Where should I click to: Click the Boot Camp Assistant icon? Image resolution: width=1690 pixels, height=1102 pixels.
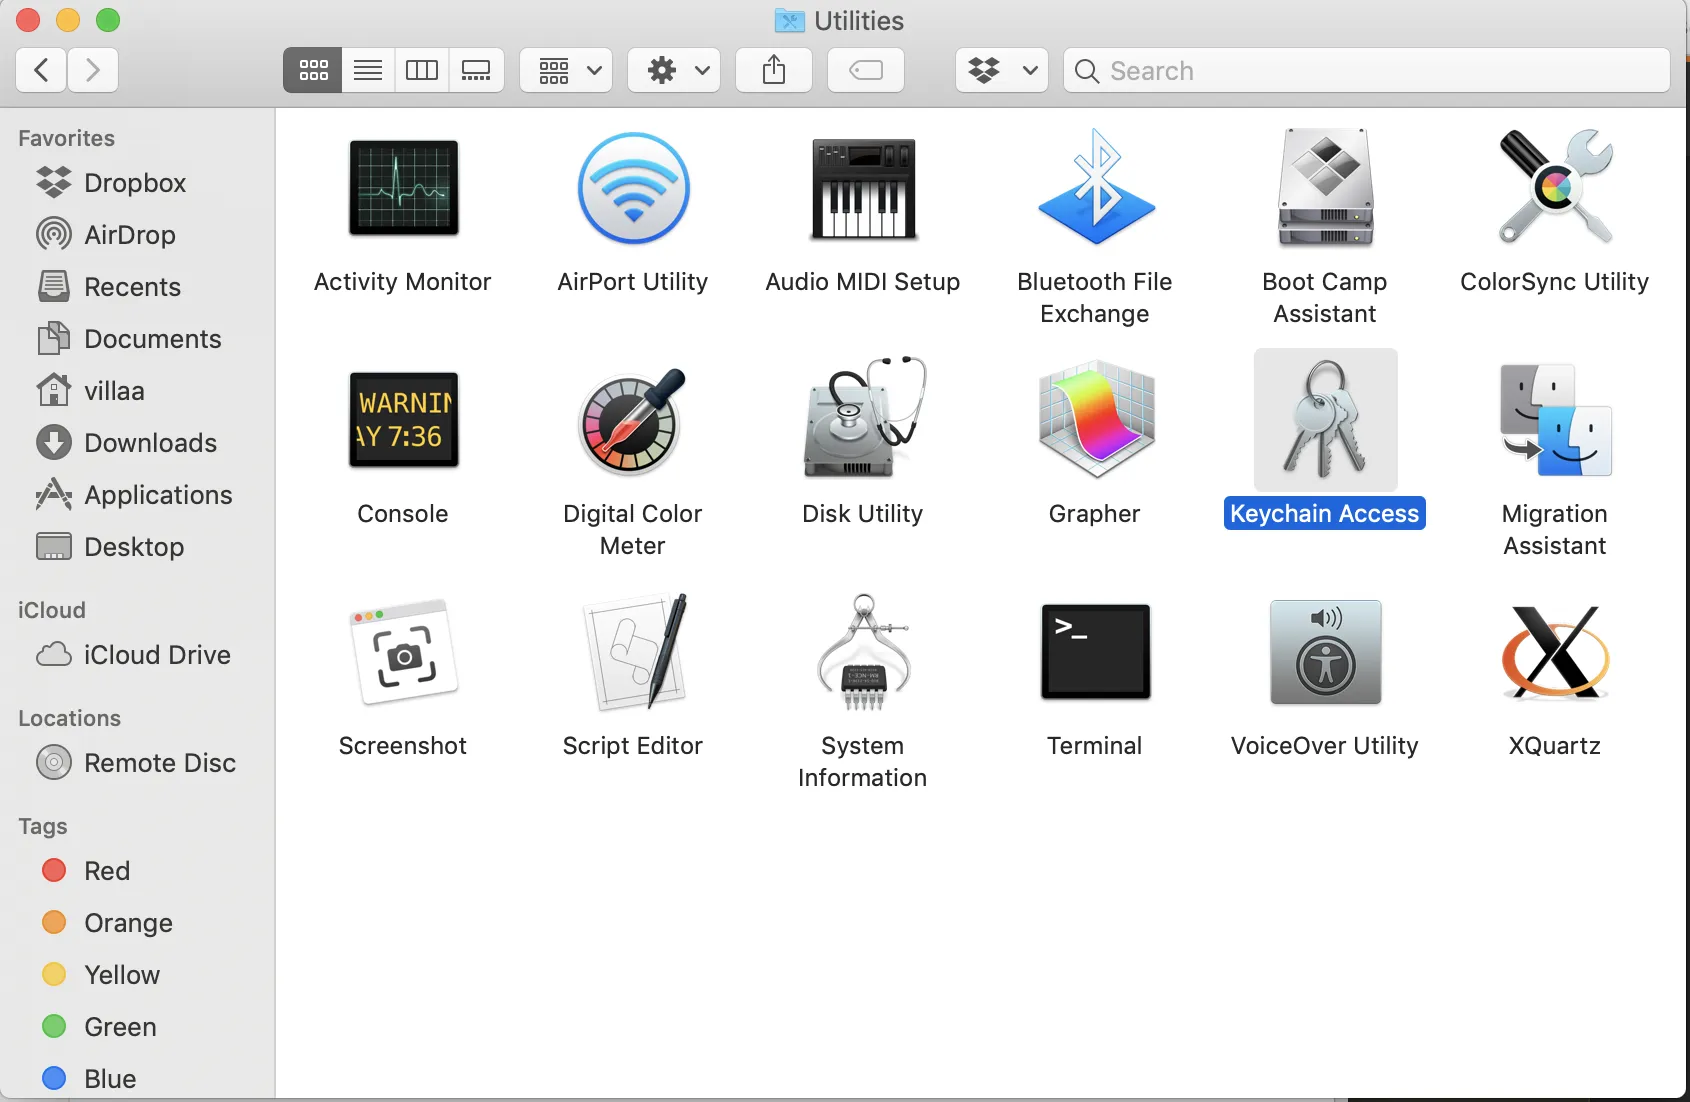1325,187
